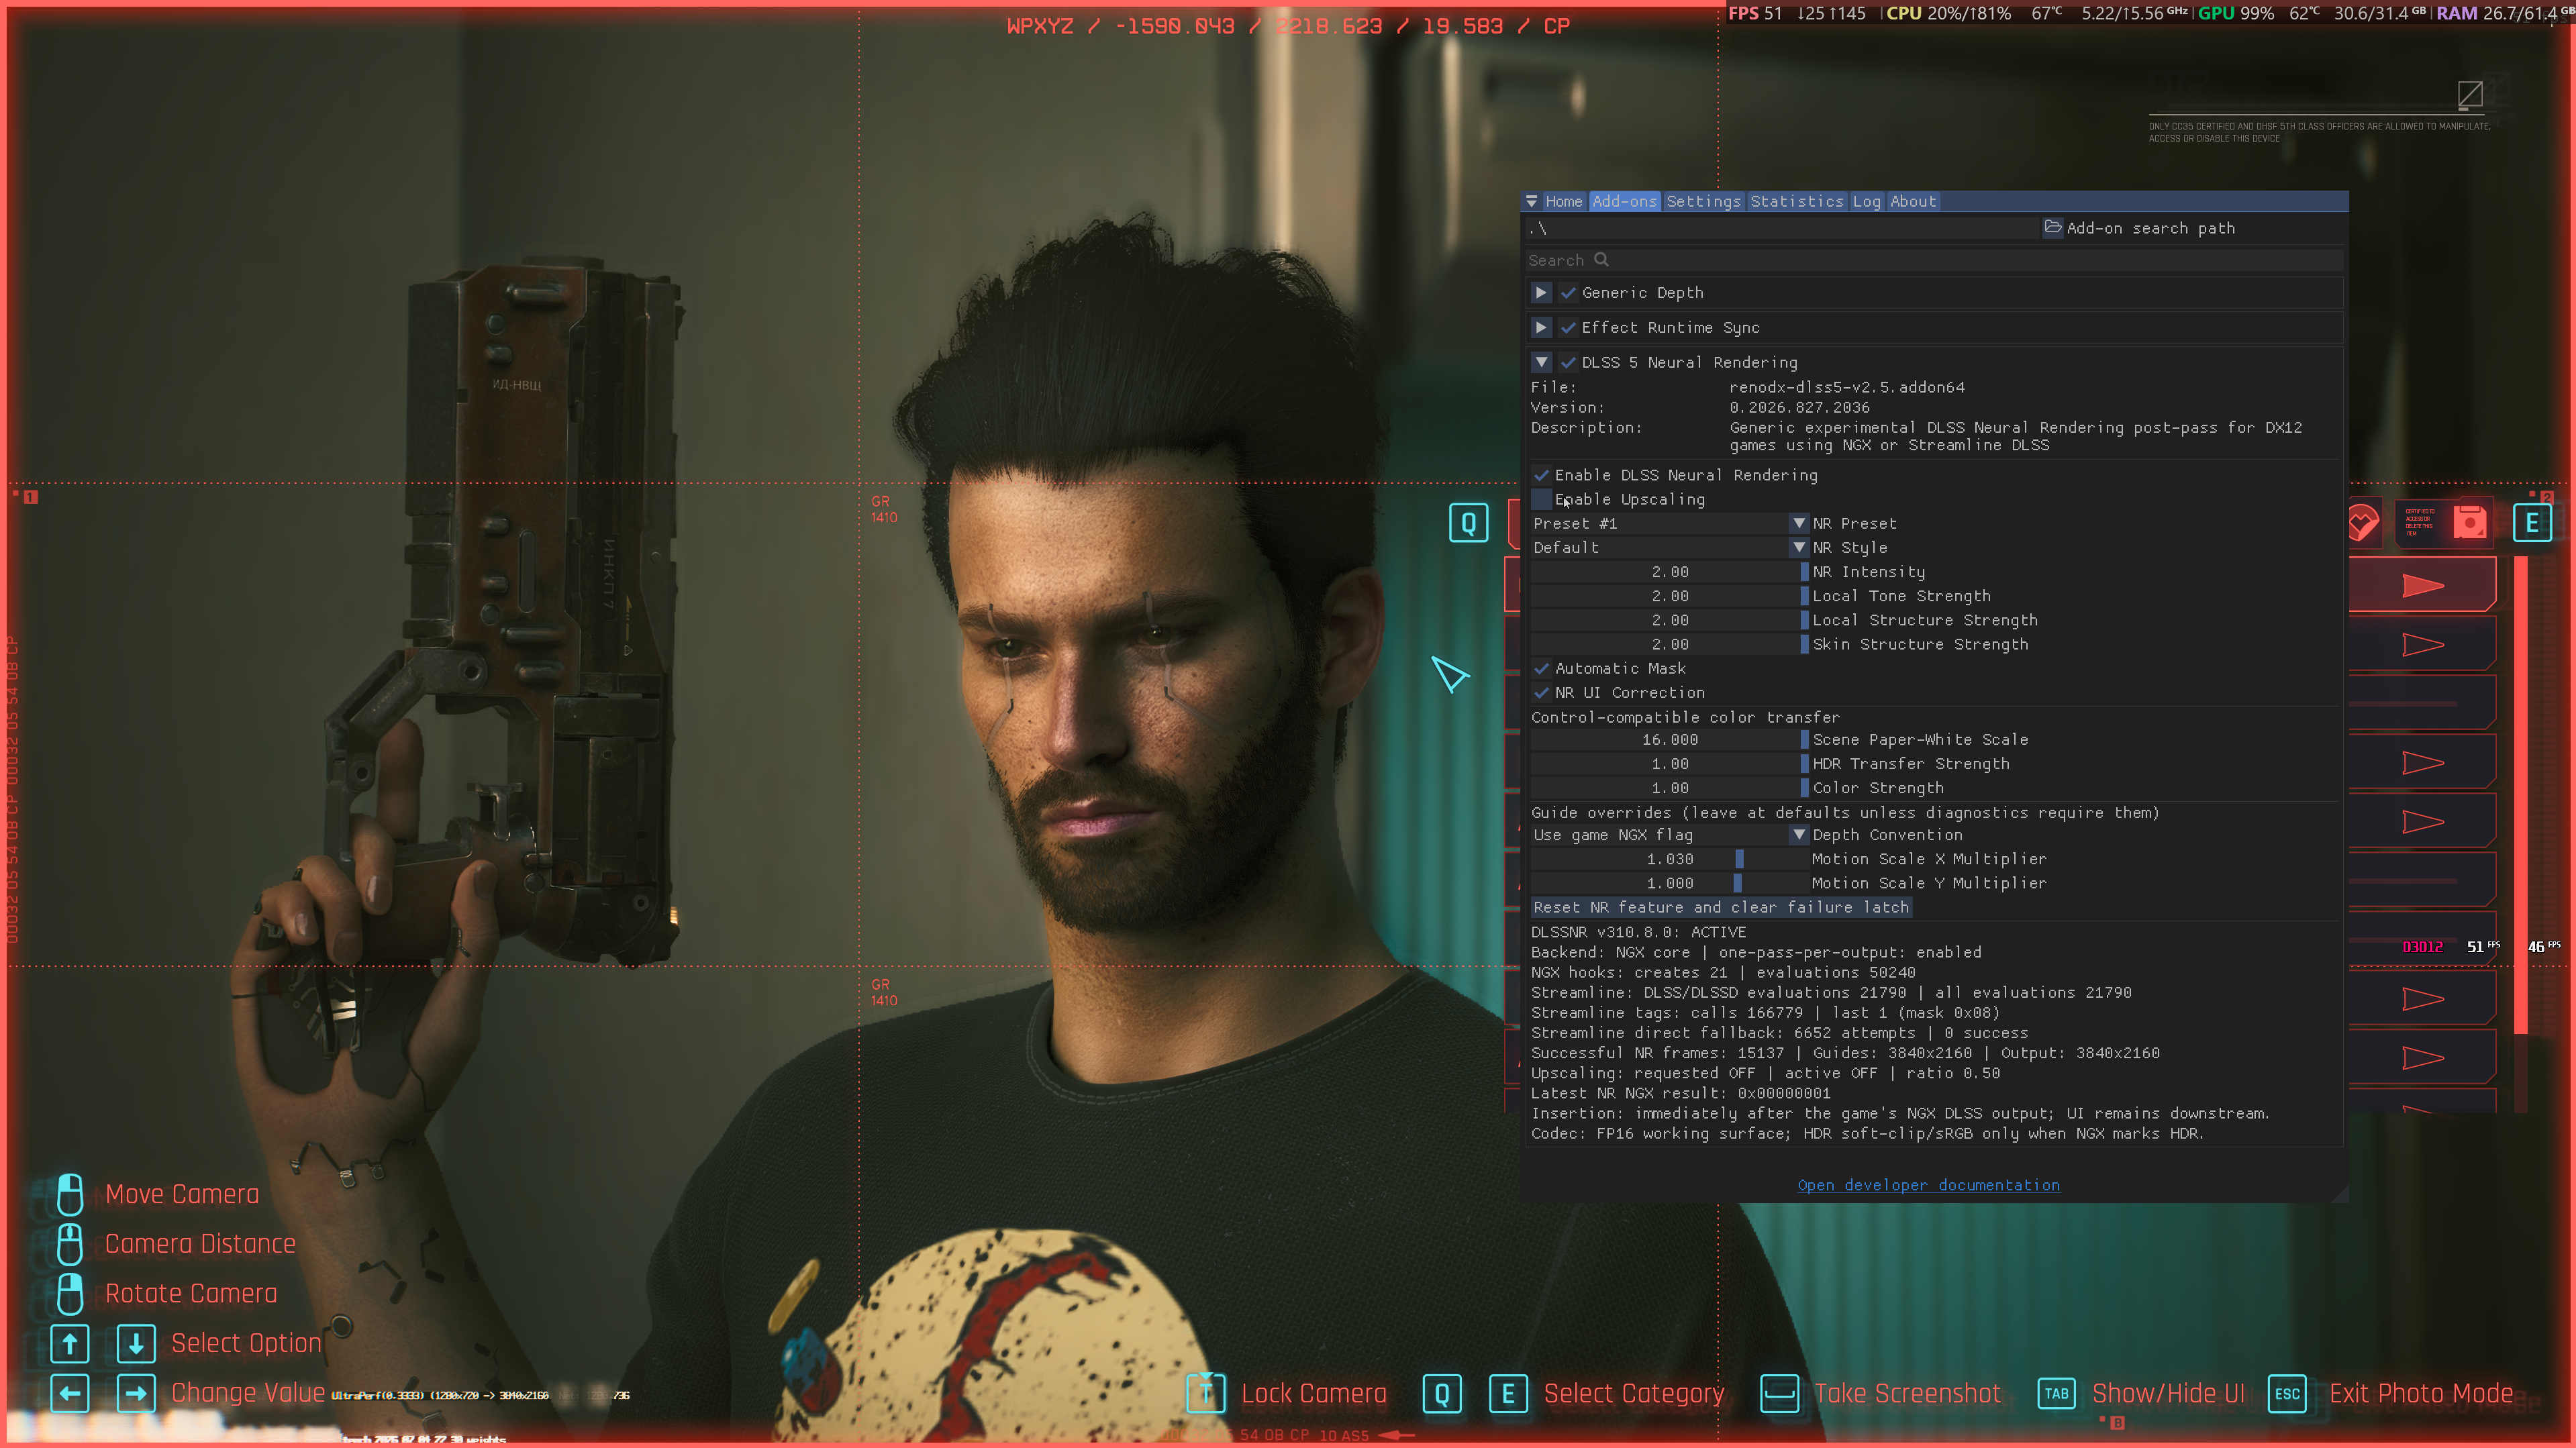Image resolution: width=2576 pixels, height=1448 pixels.
Task: Expand the Generic Depth add-on section
Action: 1541,293
